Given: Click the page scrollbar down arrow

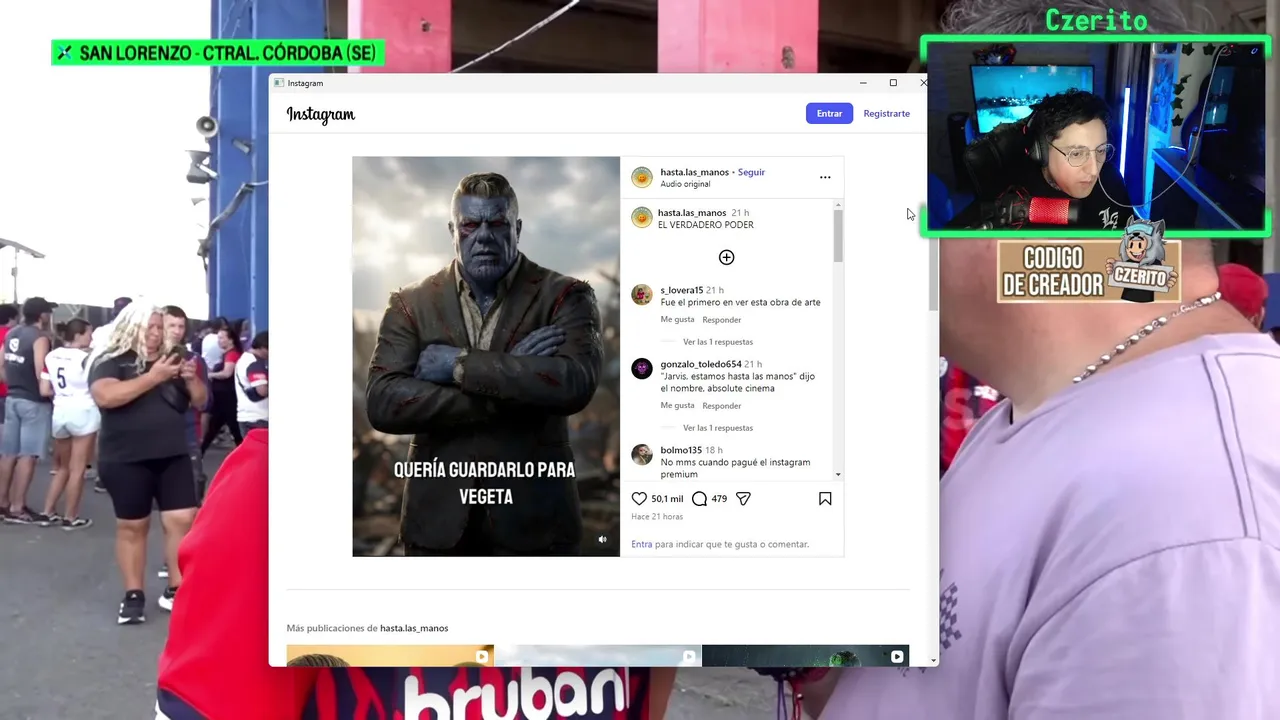Looking at the screenshot, I should coord(934,660).
